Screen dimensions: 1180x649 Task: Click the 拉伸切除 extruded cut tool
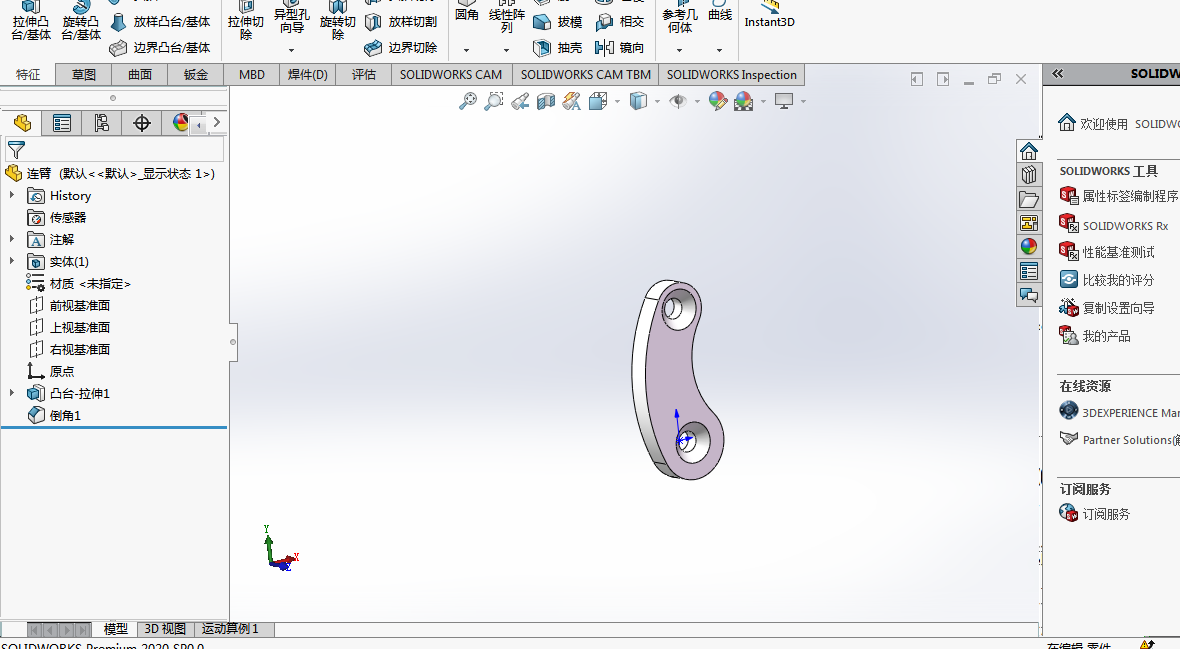[245, 18]
